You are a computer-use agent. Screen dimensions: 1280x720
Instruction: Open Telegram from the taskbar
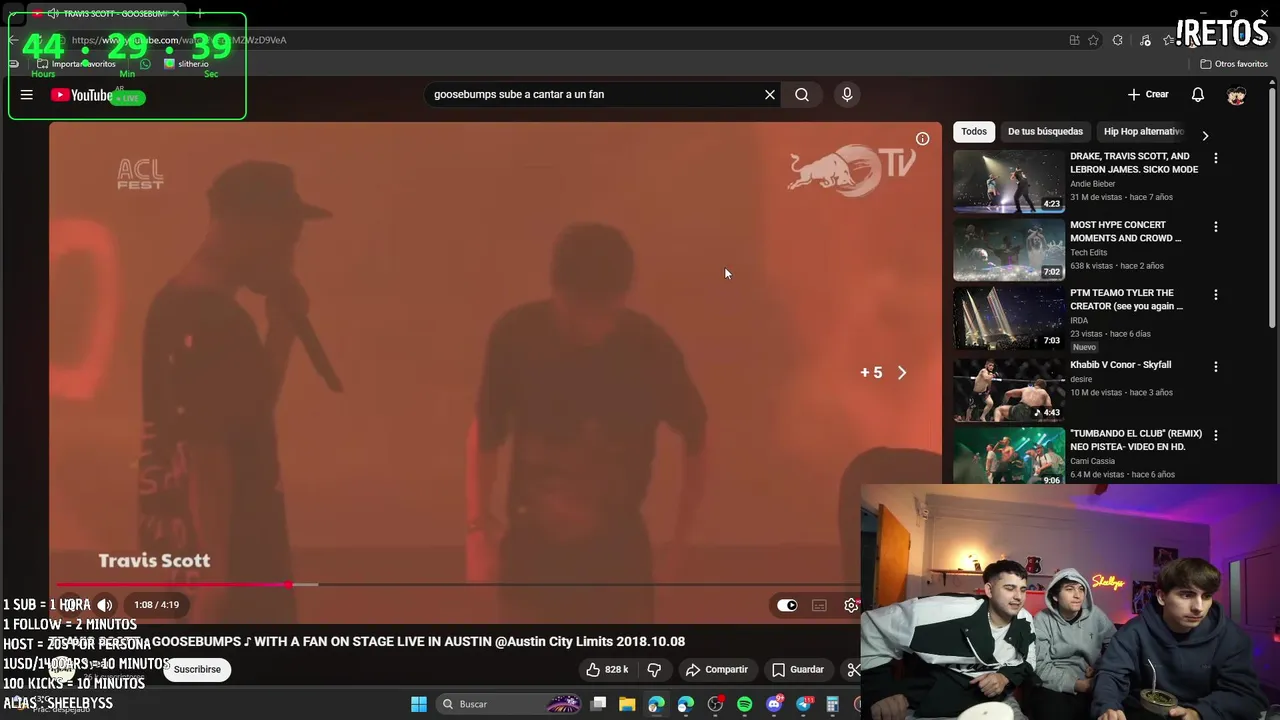[x=803, y=704]
